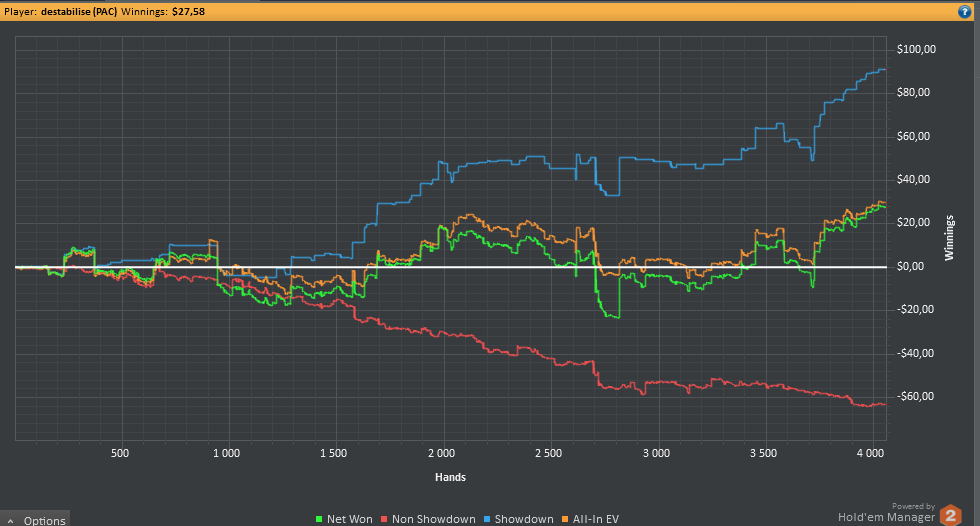Click the -$60,00 axis label

point(915,396)
